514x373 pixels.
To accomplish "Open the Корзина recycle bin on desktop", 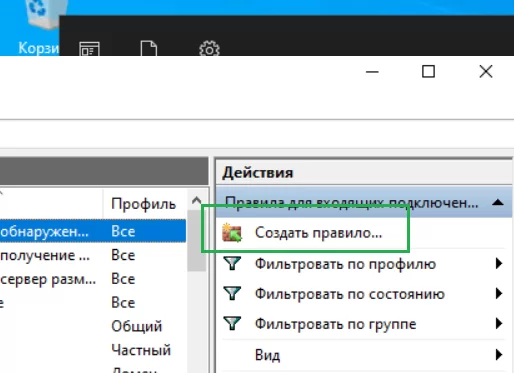I will click(x=43, y=27).
